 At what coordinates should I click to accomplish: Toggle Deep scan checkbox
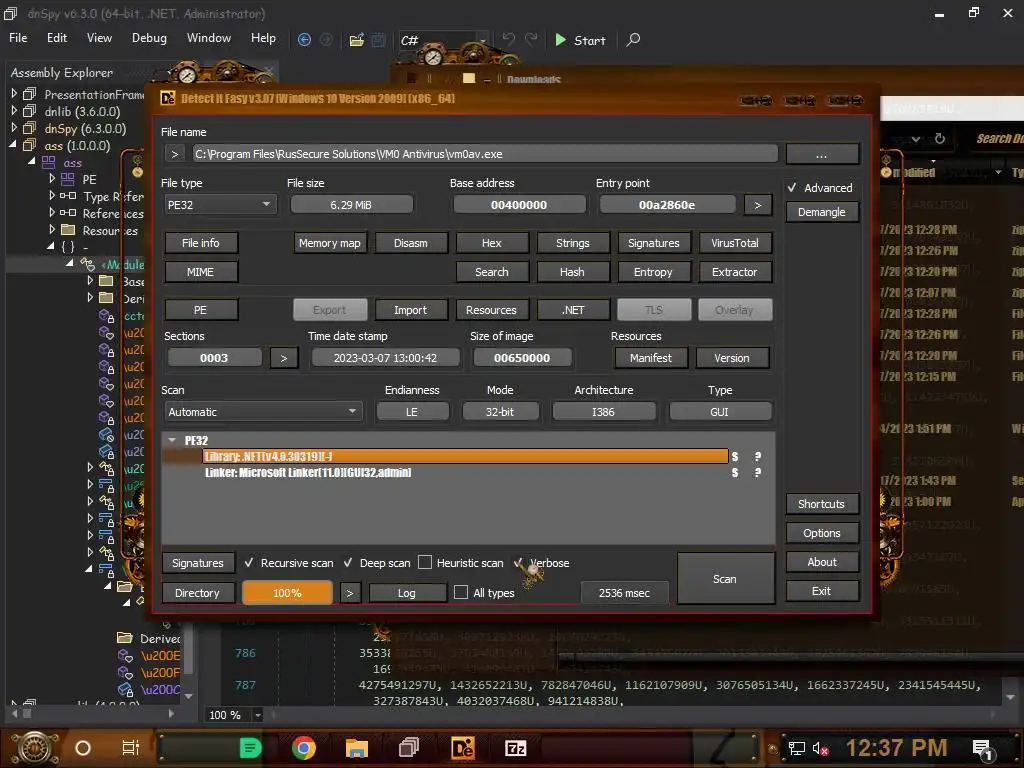coord(348,562)
